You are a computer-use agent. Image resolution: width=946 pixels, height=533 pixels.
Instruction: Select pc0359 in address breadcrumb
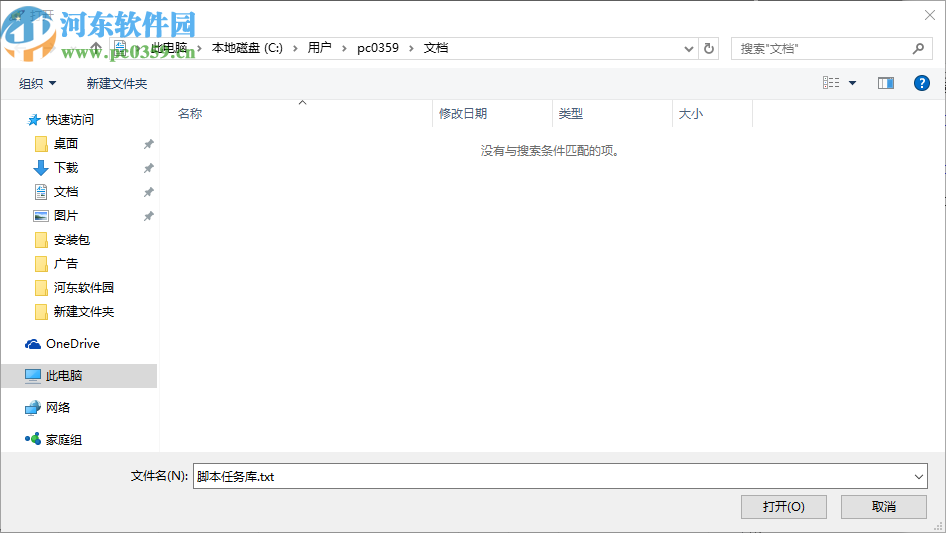[378, 48]
